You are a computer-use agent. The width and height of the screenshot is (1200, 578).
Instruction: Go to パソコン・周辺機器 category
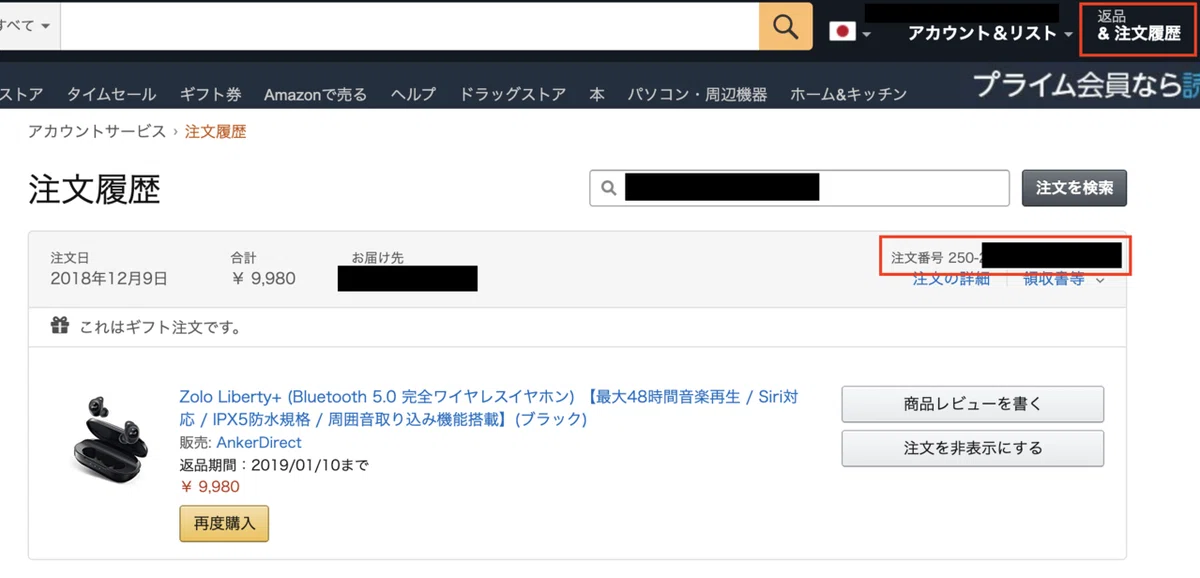pos(697,94)
